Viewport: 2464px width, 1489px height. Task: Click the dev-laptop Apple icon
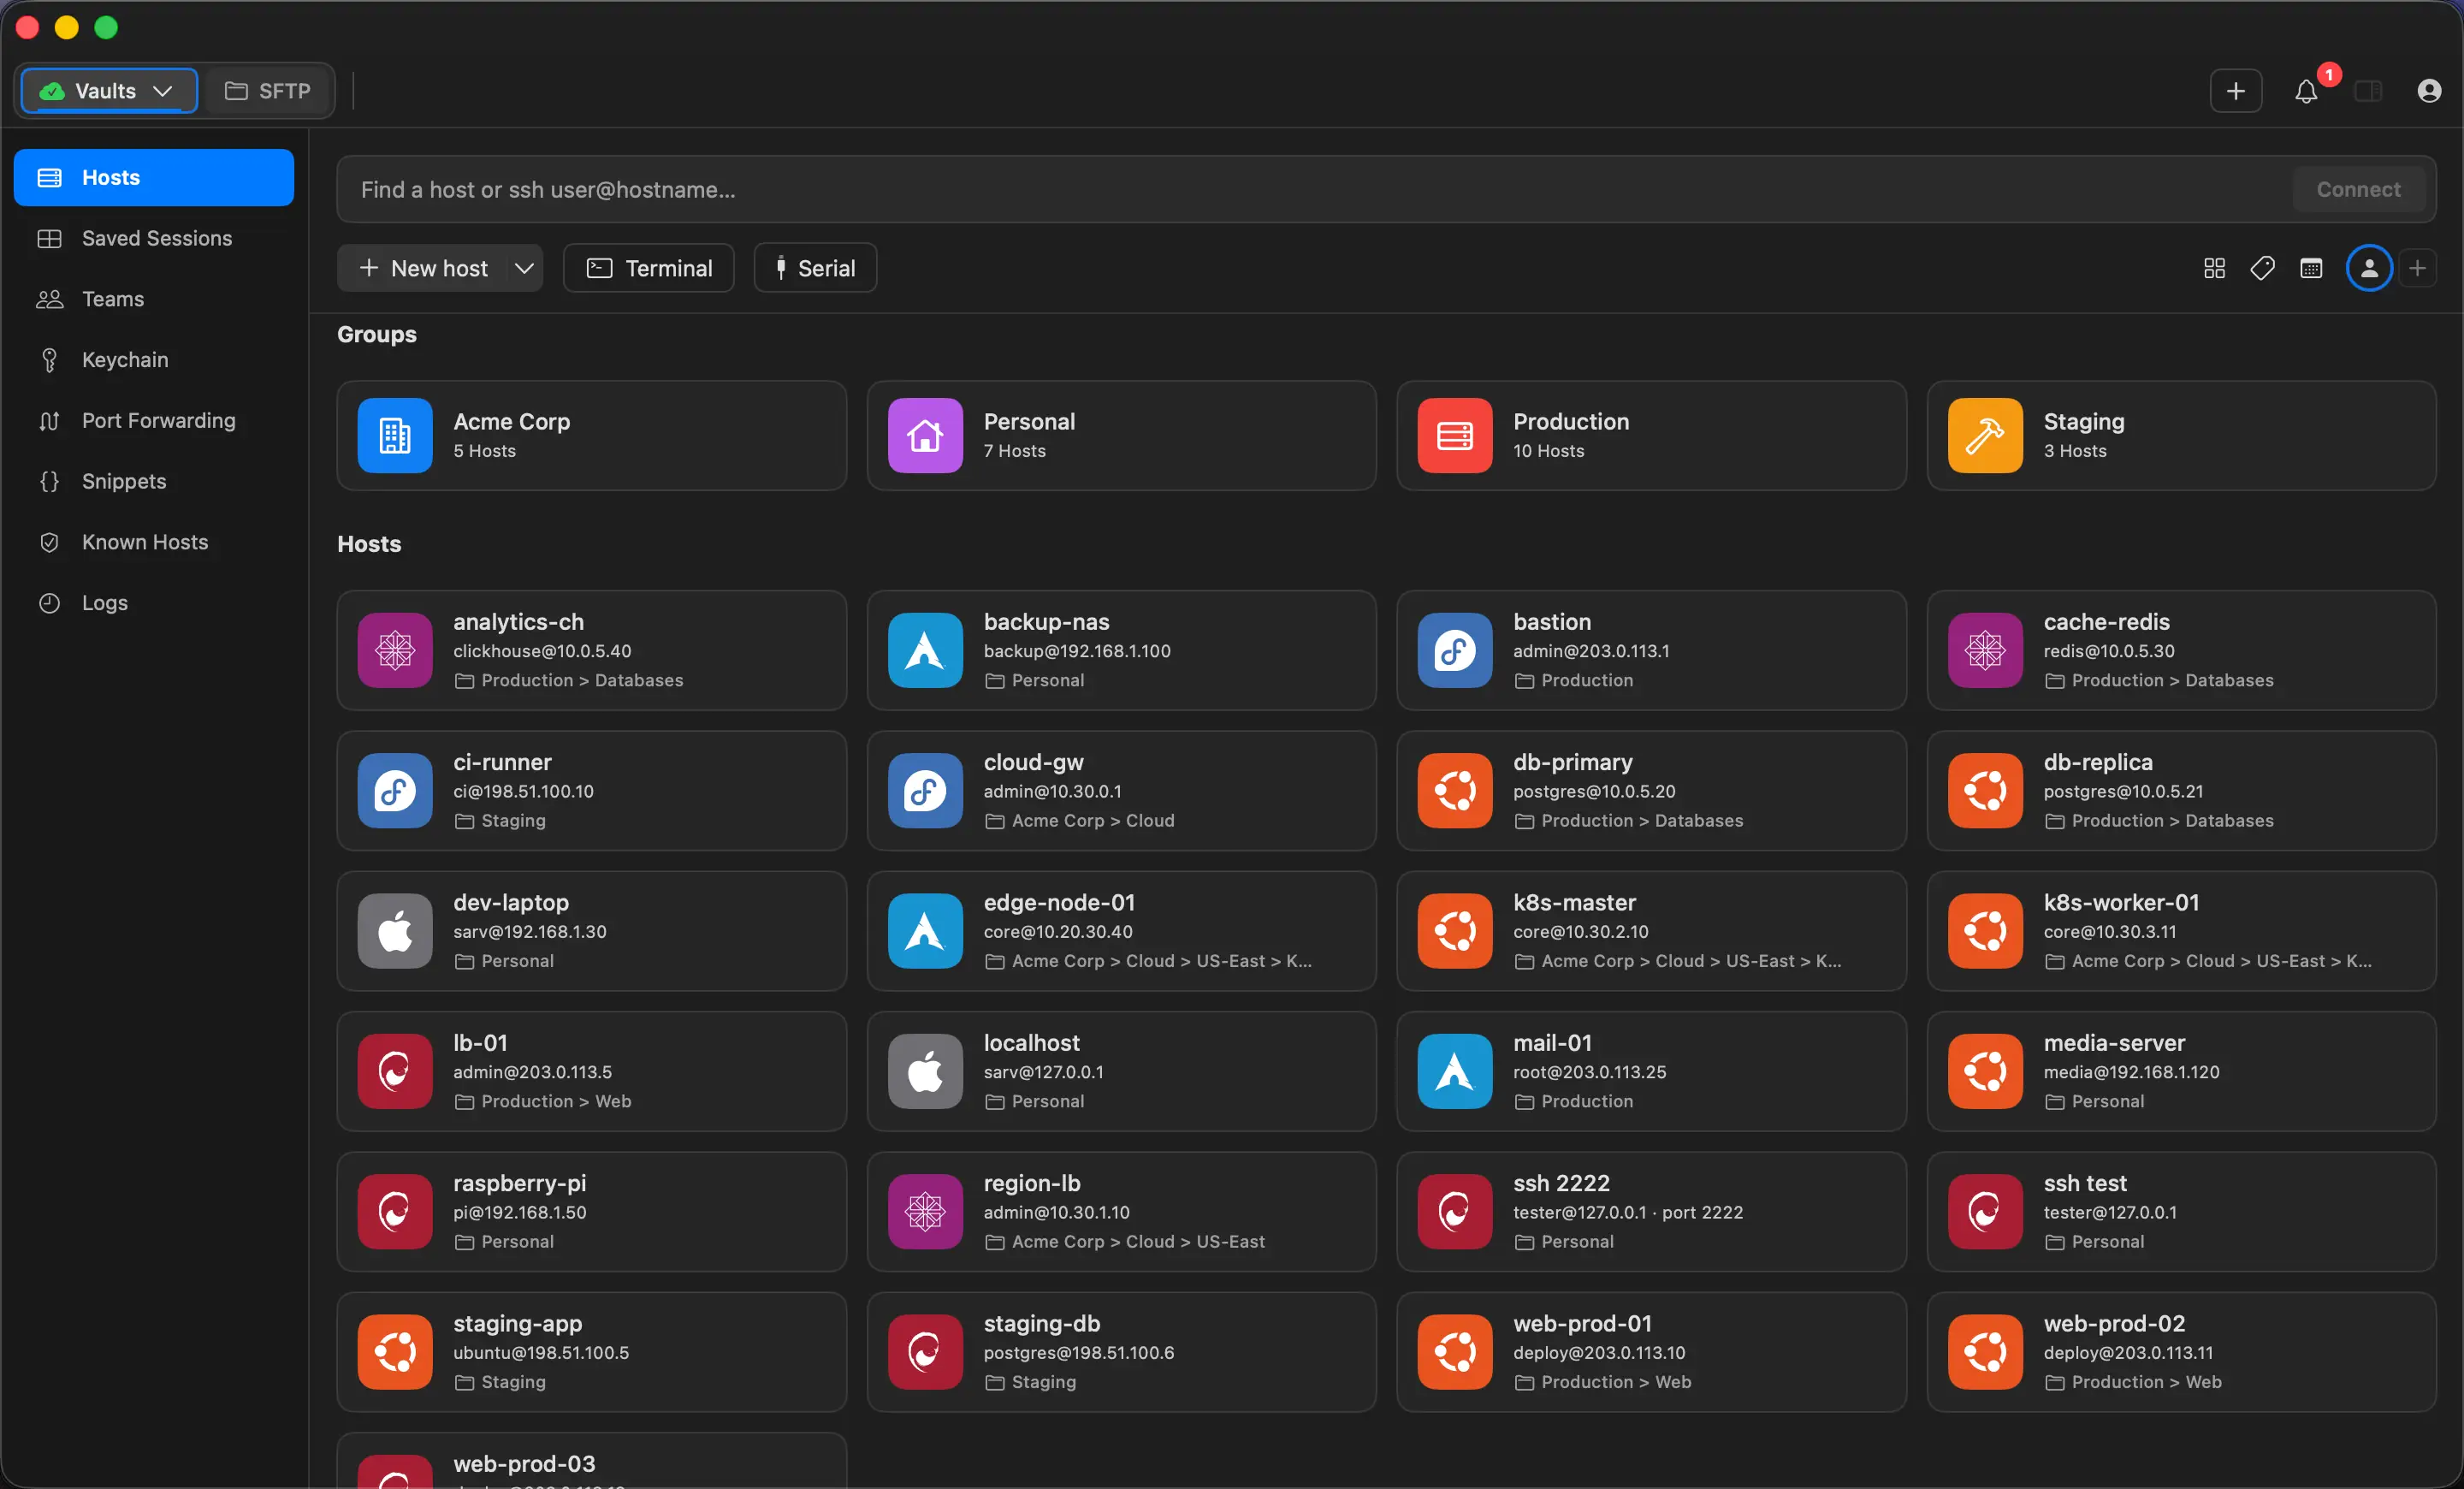395,931
